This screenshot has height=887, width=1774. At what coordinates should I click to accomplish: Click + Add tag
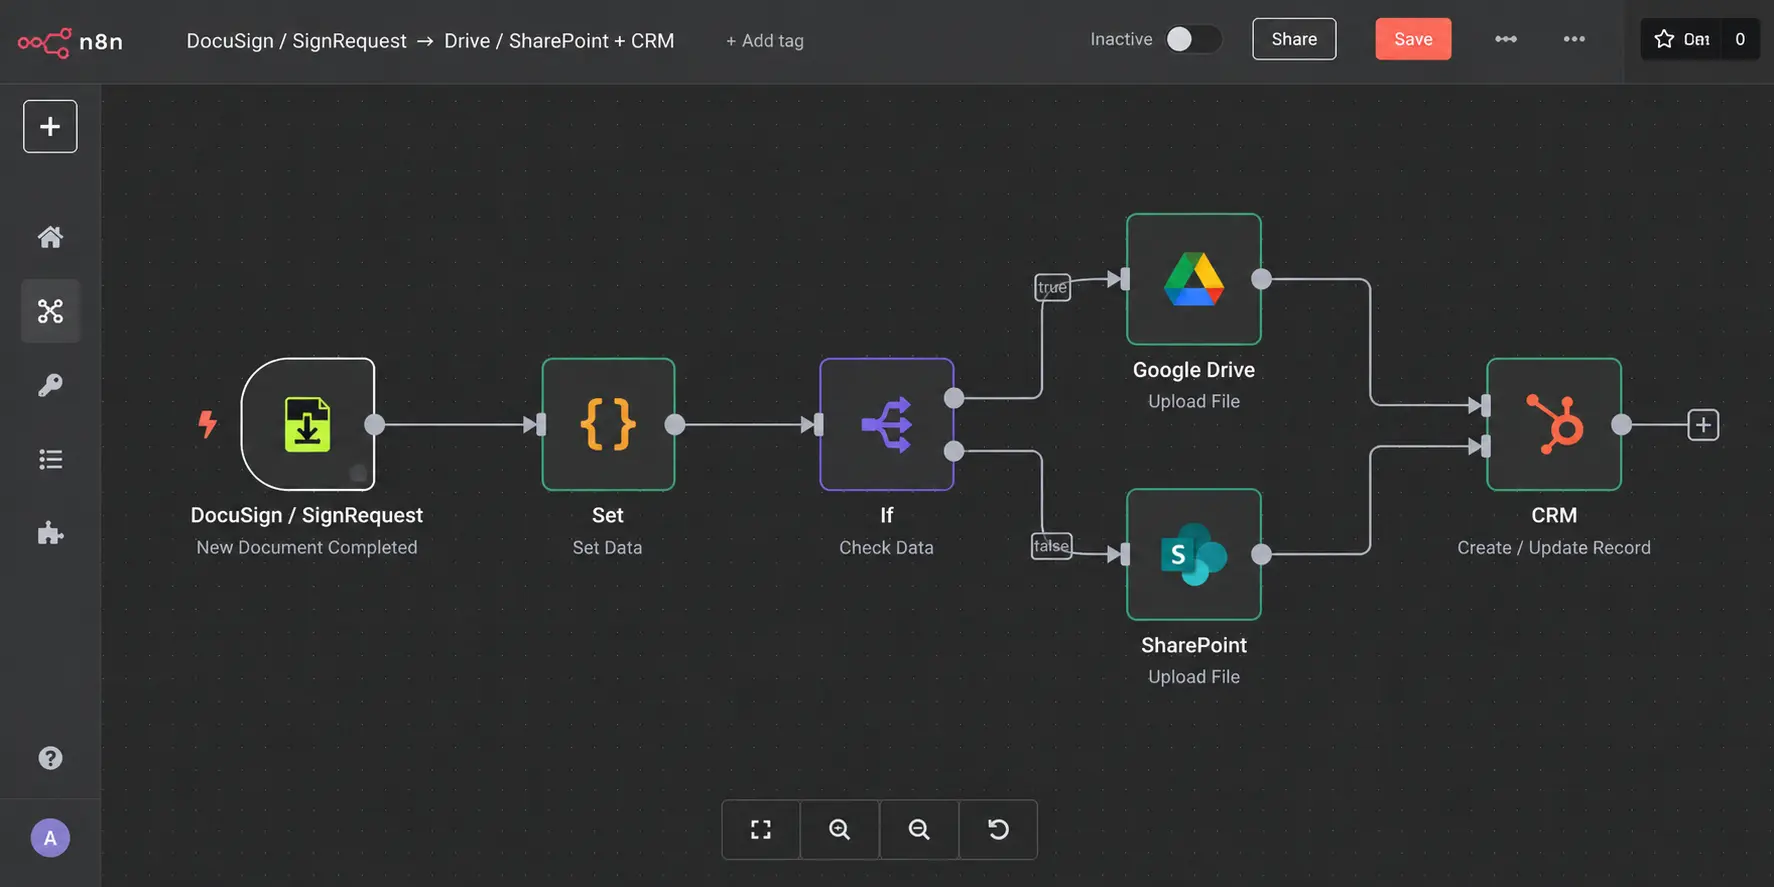[765, 41]
